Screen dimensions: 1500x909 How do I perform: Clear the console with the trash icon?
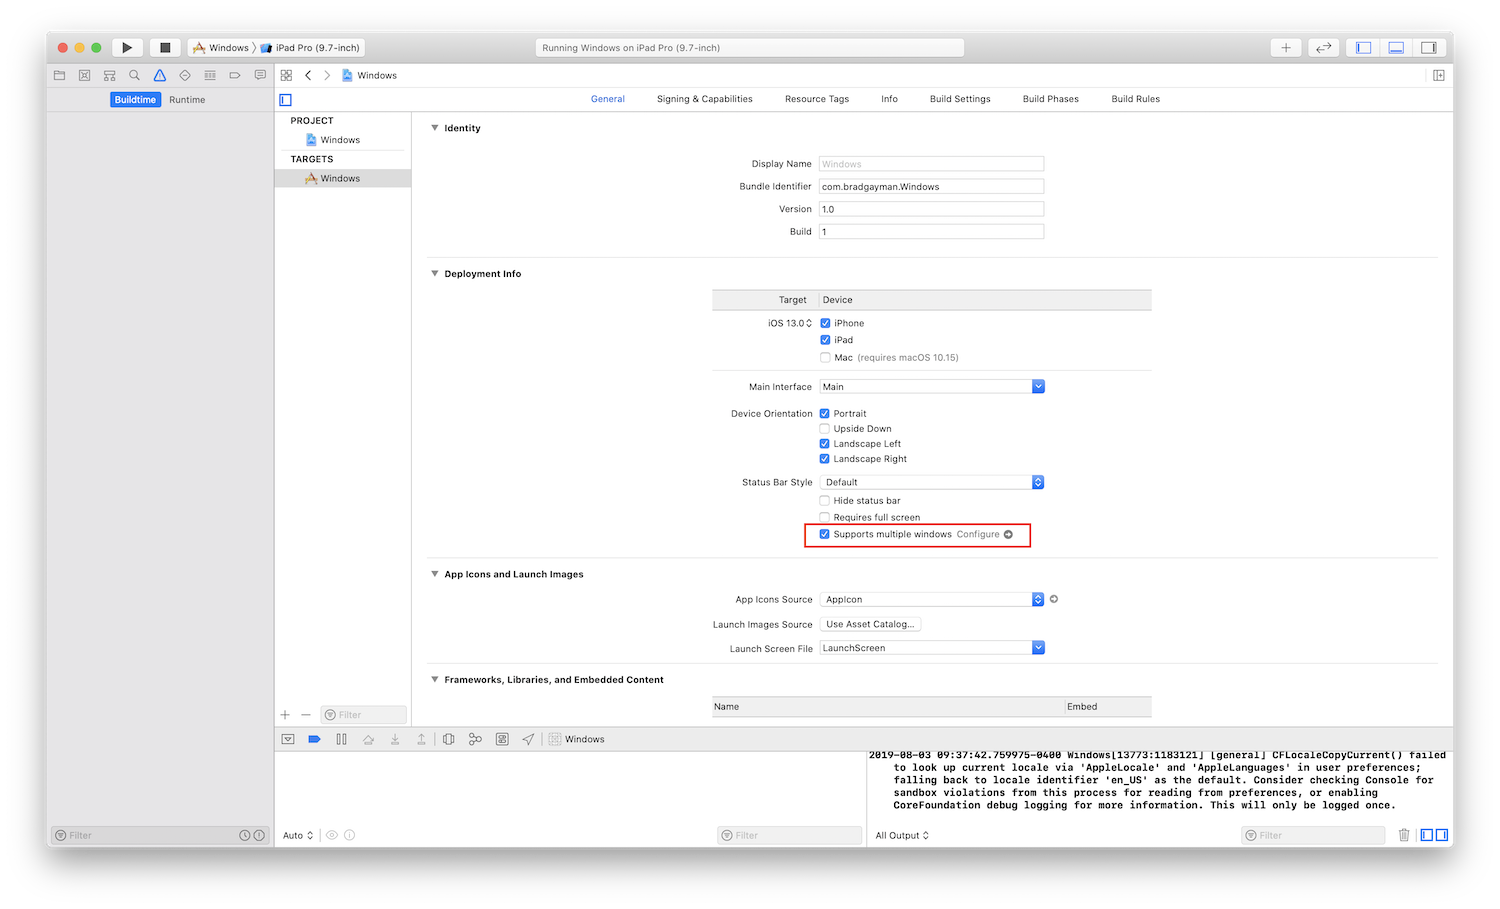click(1404, 835)
